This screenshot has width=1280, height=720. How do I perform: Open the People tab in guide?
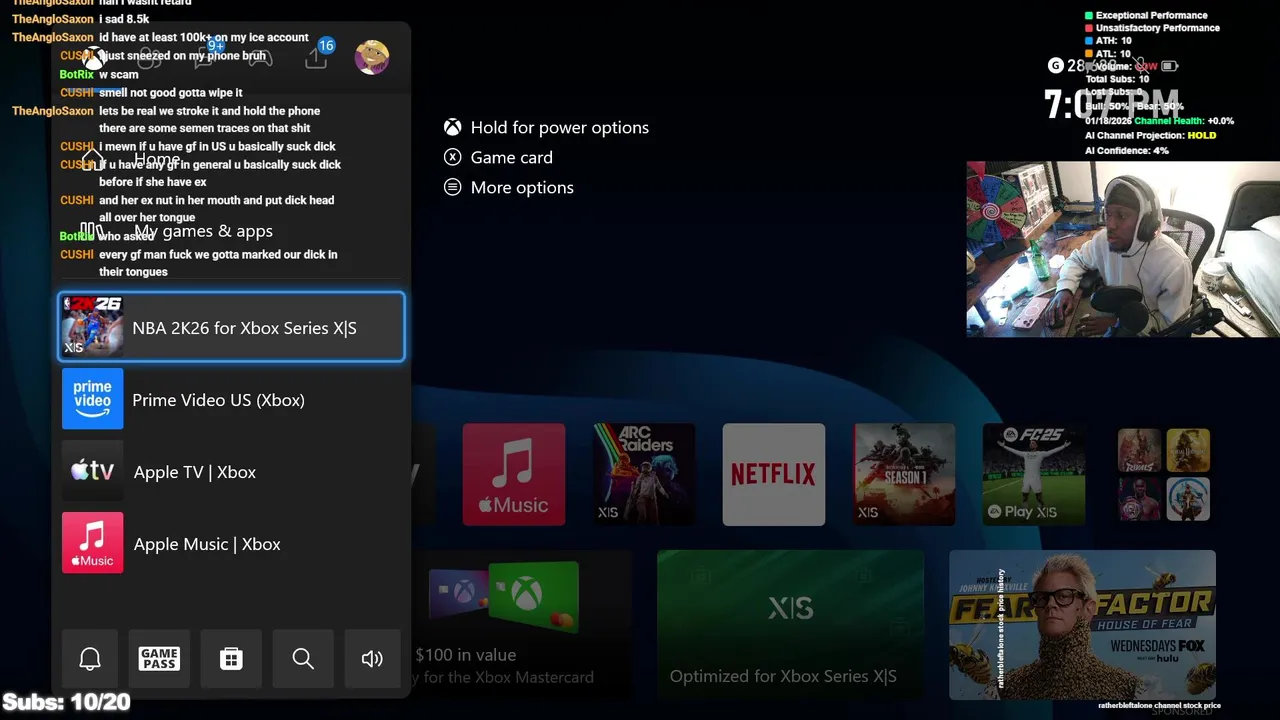(x=149, y=58)
